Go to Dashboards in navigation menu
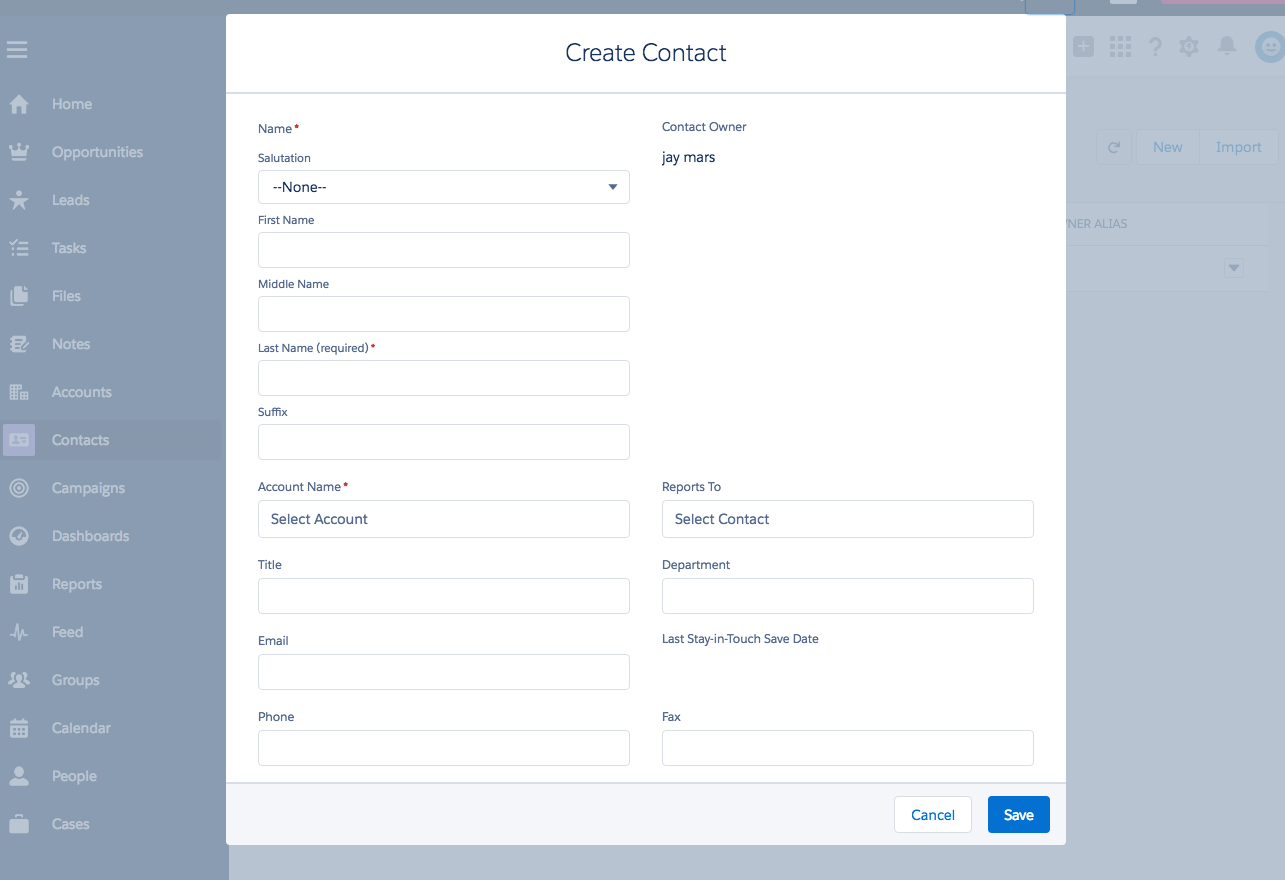Viewport: 1285px width, 880px height. 91,536
